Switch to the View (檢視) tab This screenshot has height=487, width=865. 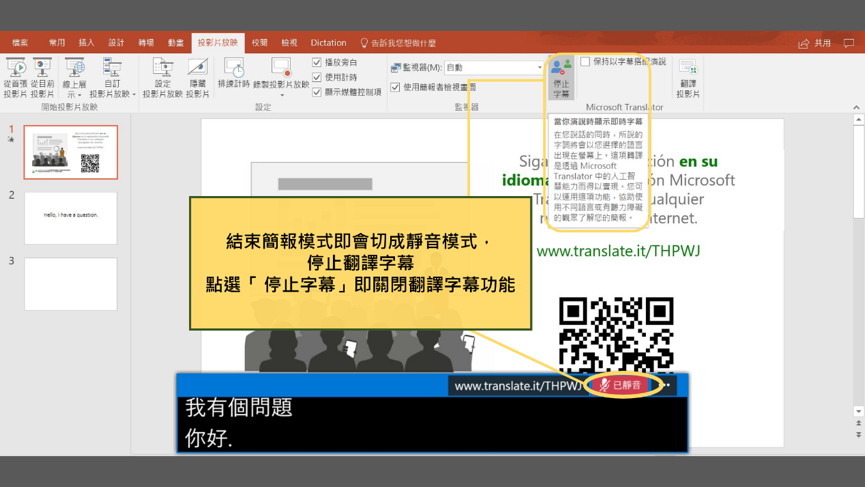pyautogui.click(x=289, y=43)
